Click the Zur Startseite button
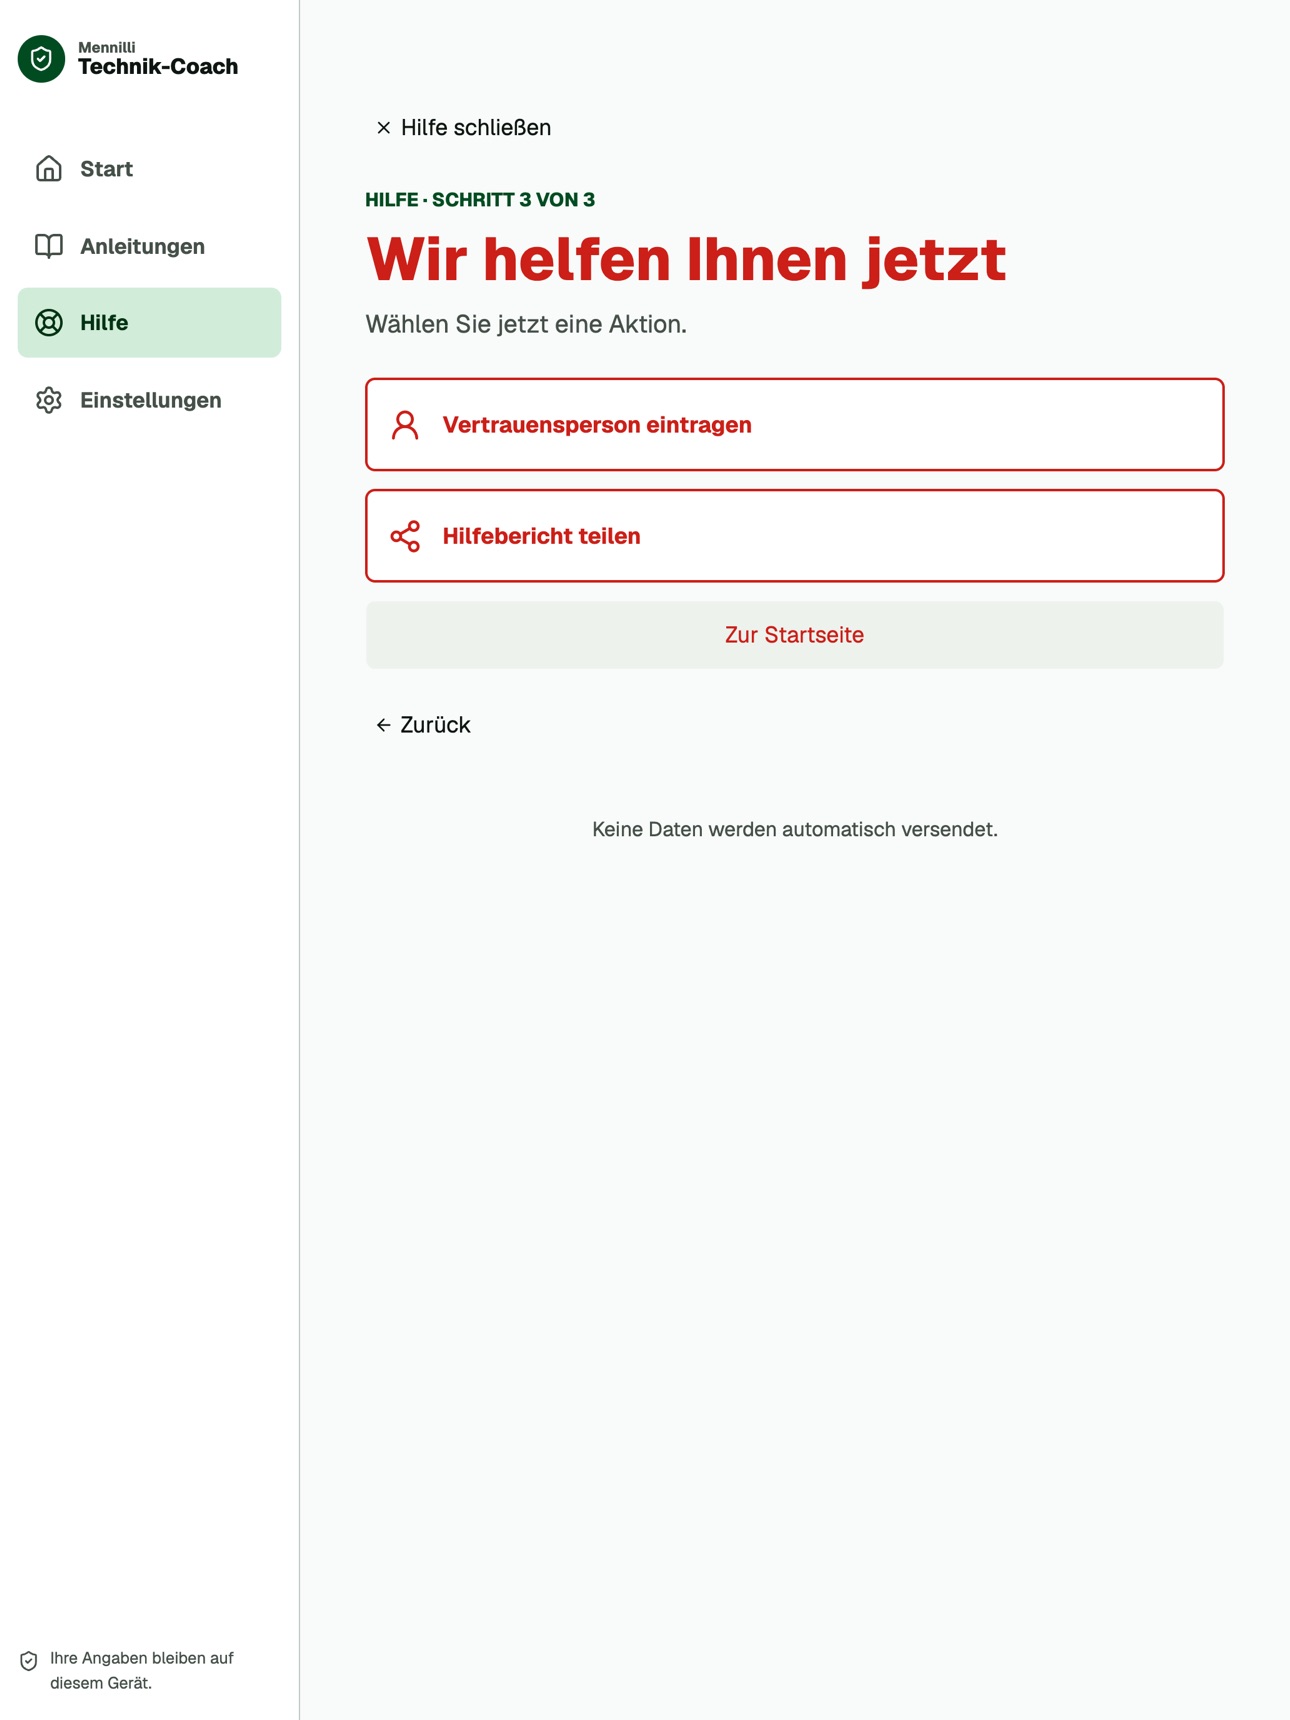The height and width of the screenshot is (1720, 1290). [x=795, y=635]
